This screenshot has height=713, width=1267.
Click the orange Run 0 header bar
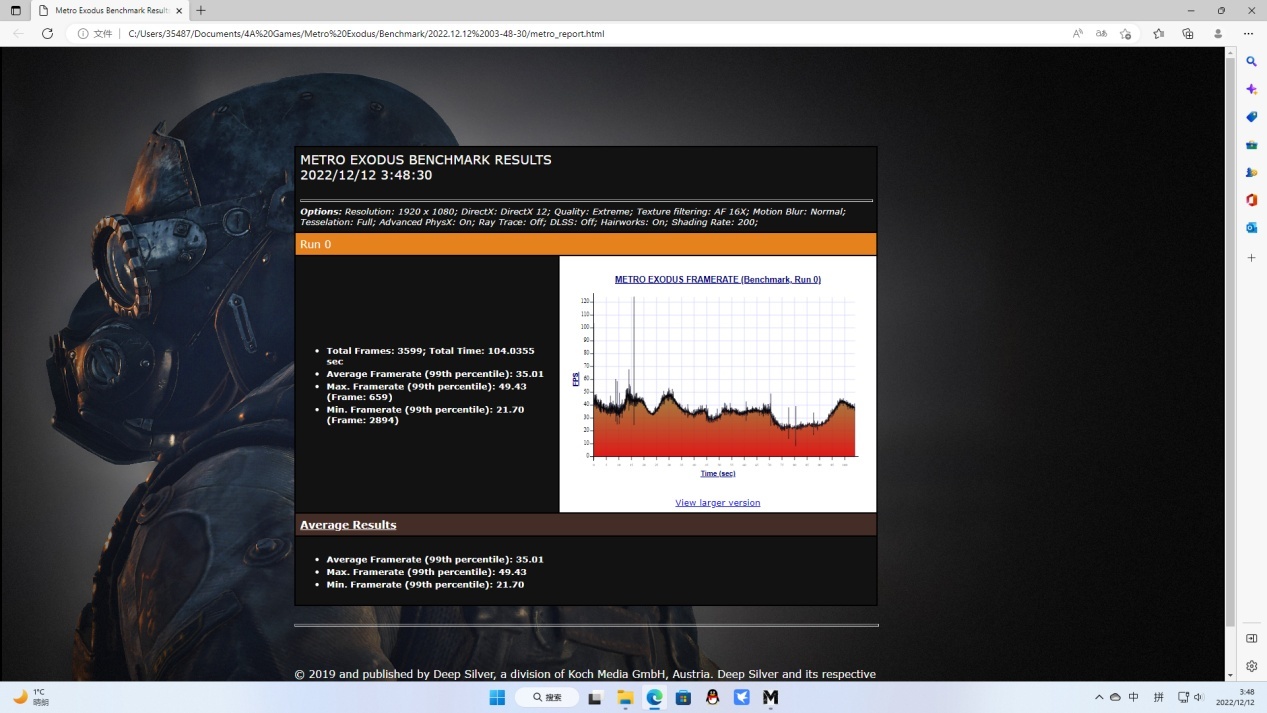(586, 244)
